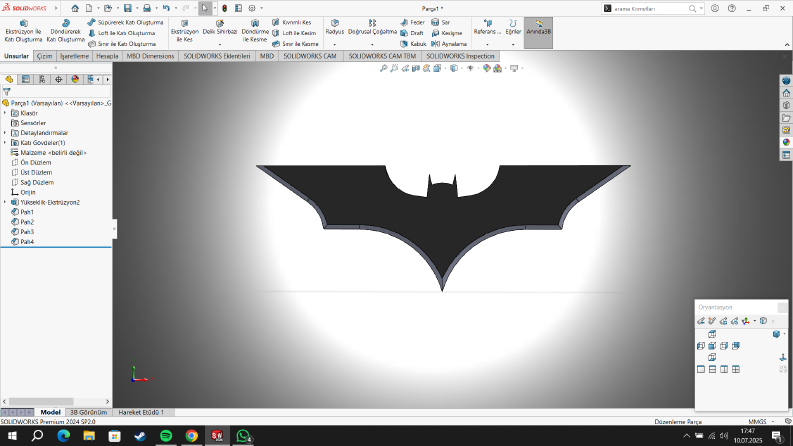Open dropdown arrow under Doğrusal Çoğaltma
Viewport: 793px width, 446px height.
click(x=372, y=44)
